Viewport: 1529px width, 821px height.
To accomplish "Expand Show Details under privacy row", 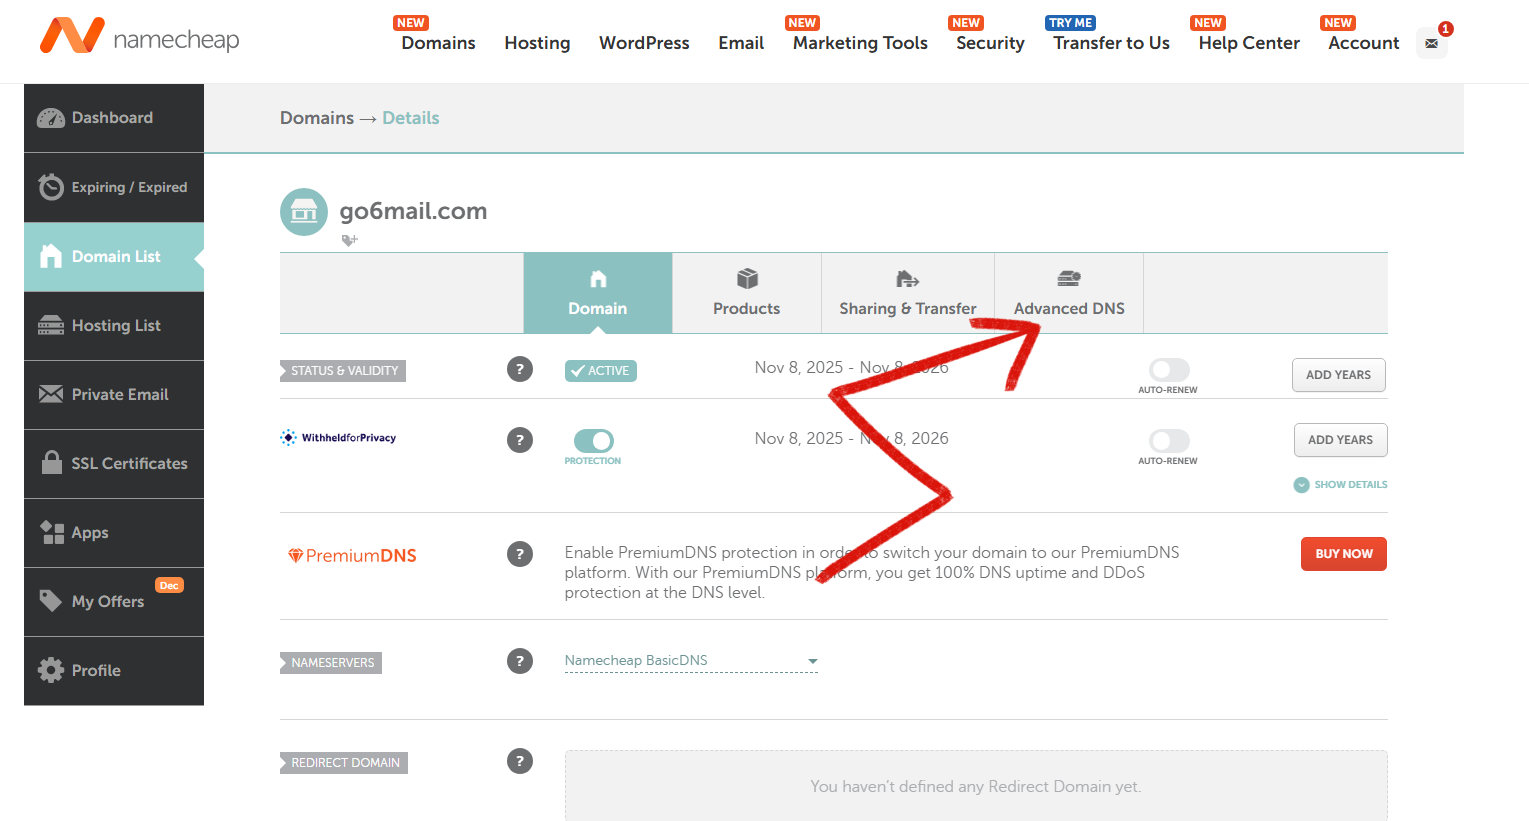I will 1341,485.
